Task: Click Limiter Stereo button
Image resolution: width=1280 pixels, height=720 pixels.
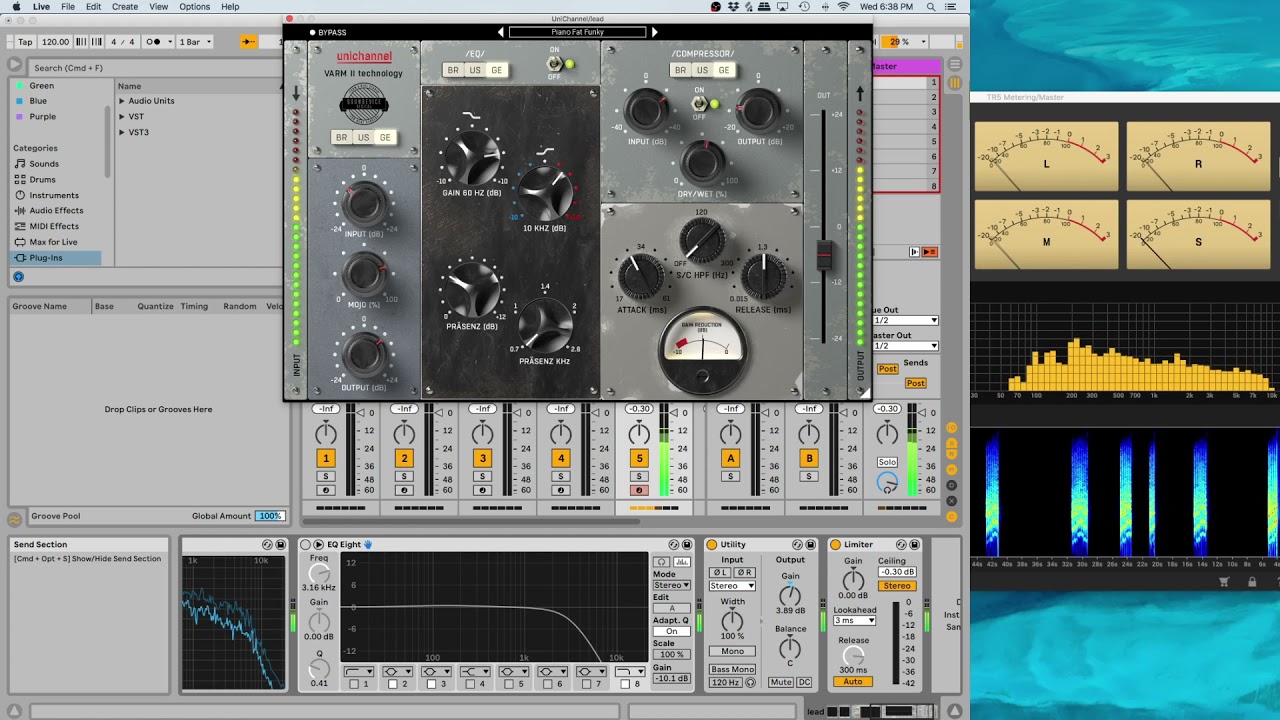Action: 897,586
